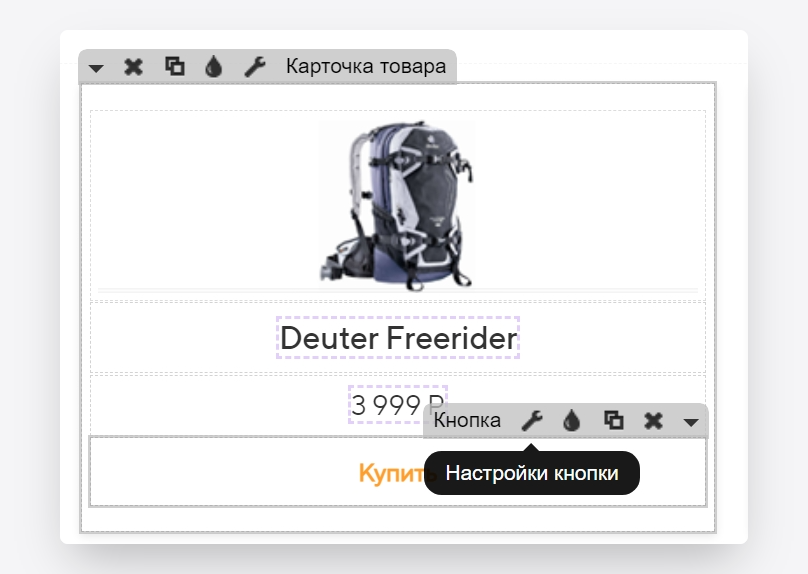
Task: Expand the Карточка товара toolbar dropdown arrow
Action: coord(96,68)
